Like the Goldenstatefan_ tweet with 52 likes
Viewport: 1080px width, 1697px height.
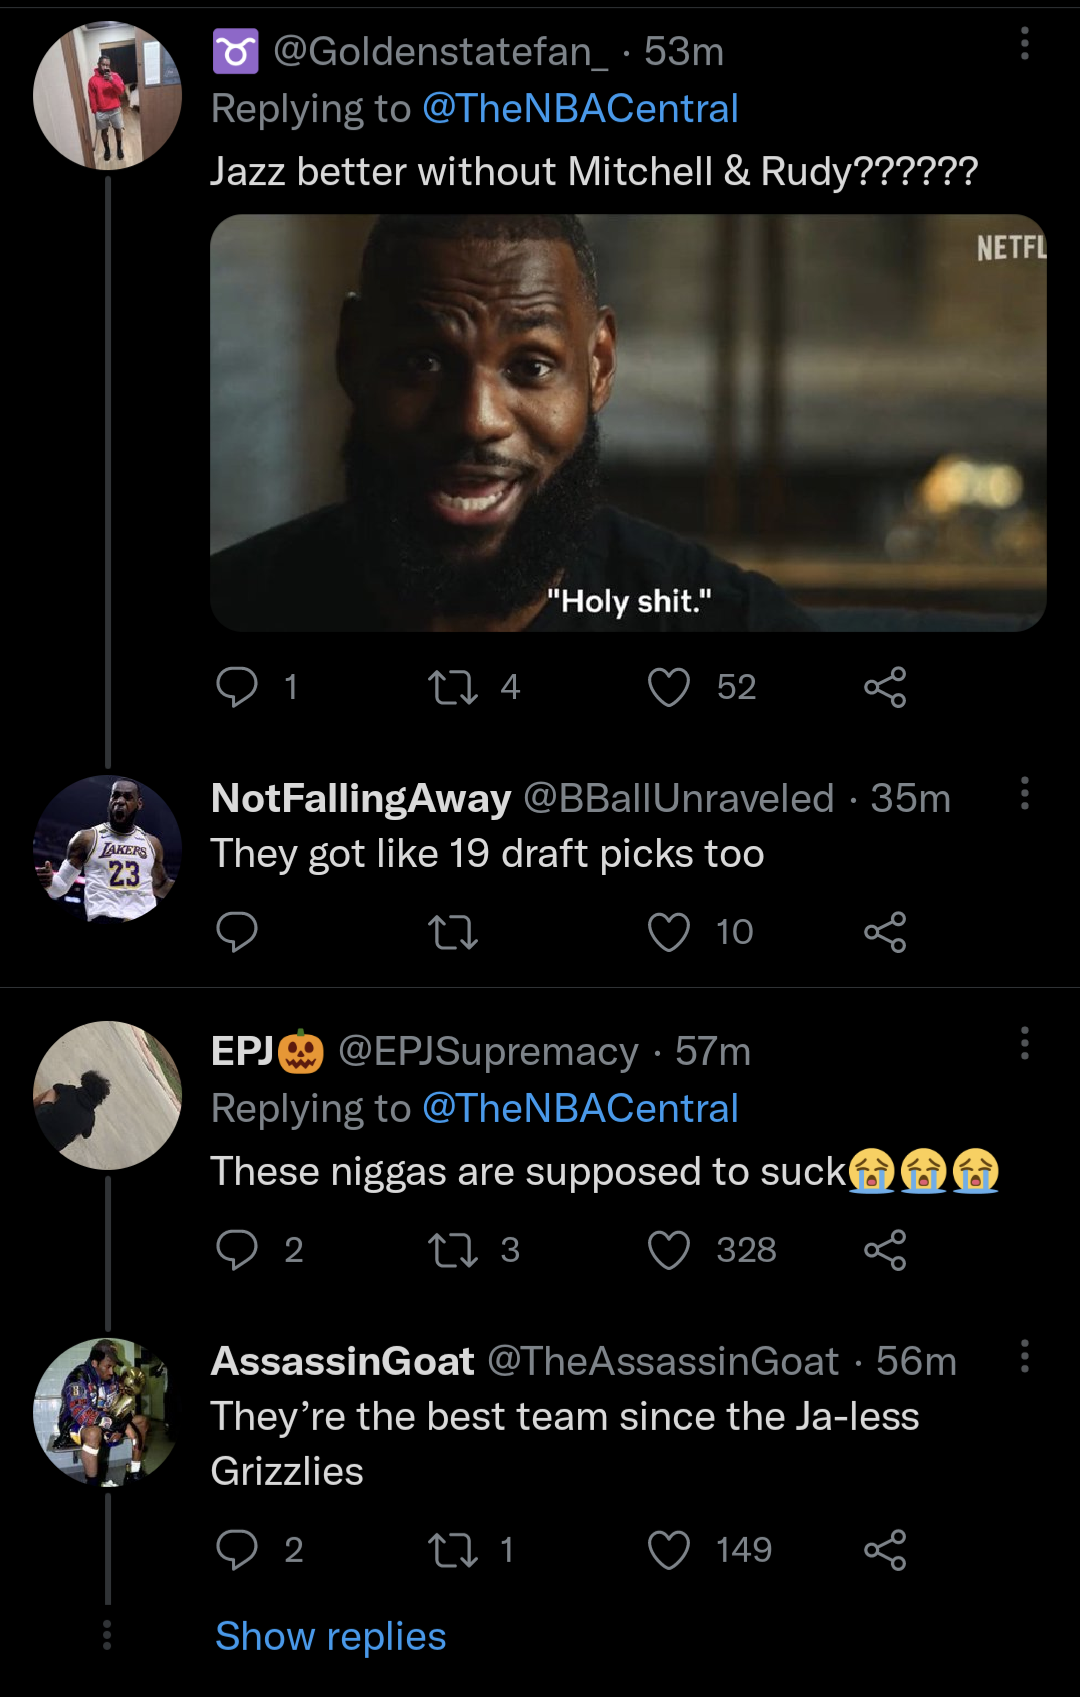[669, 688]
